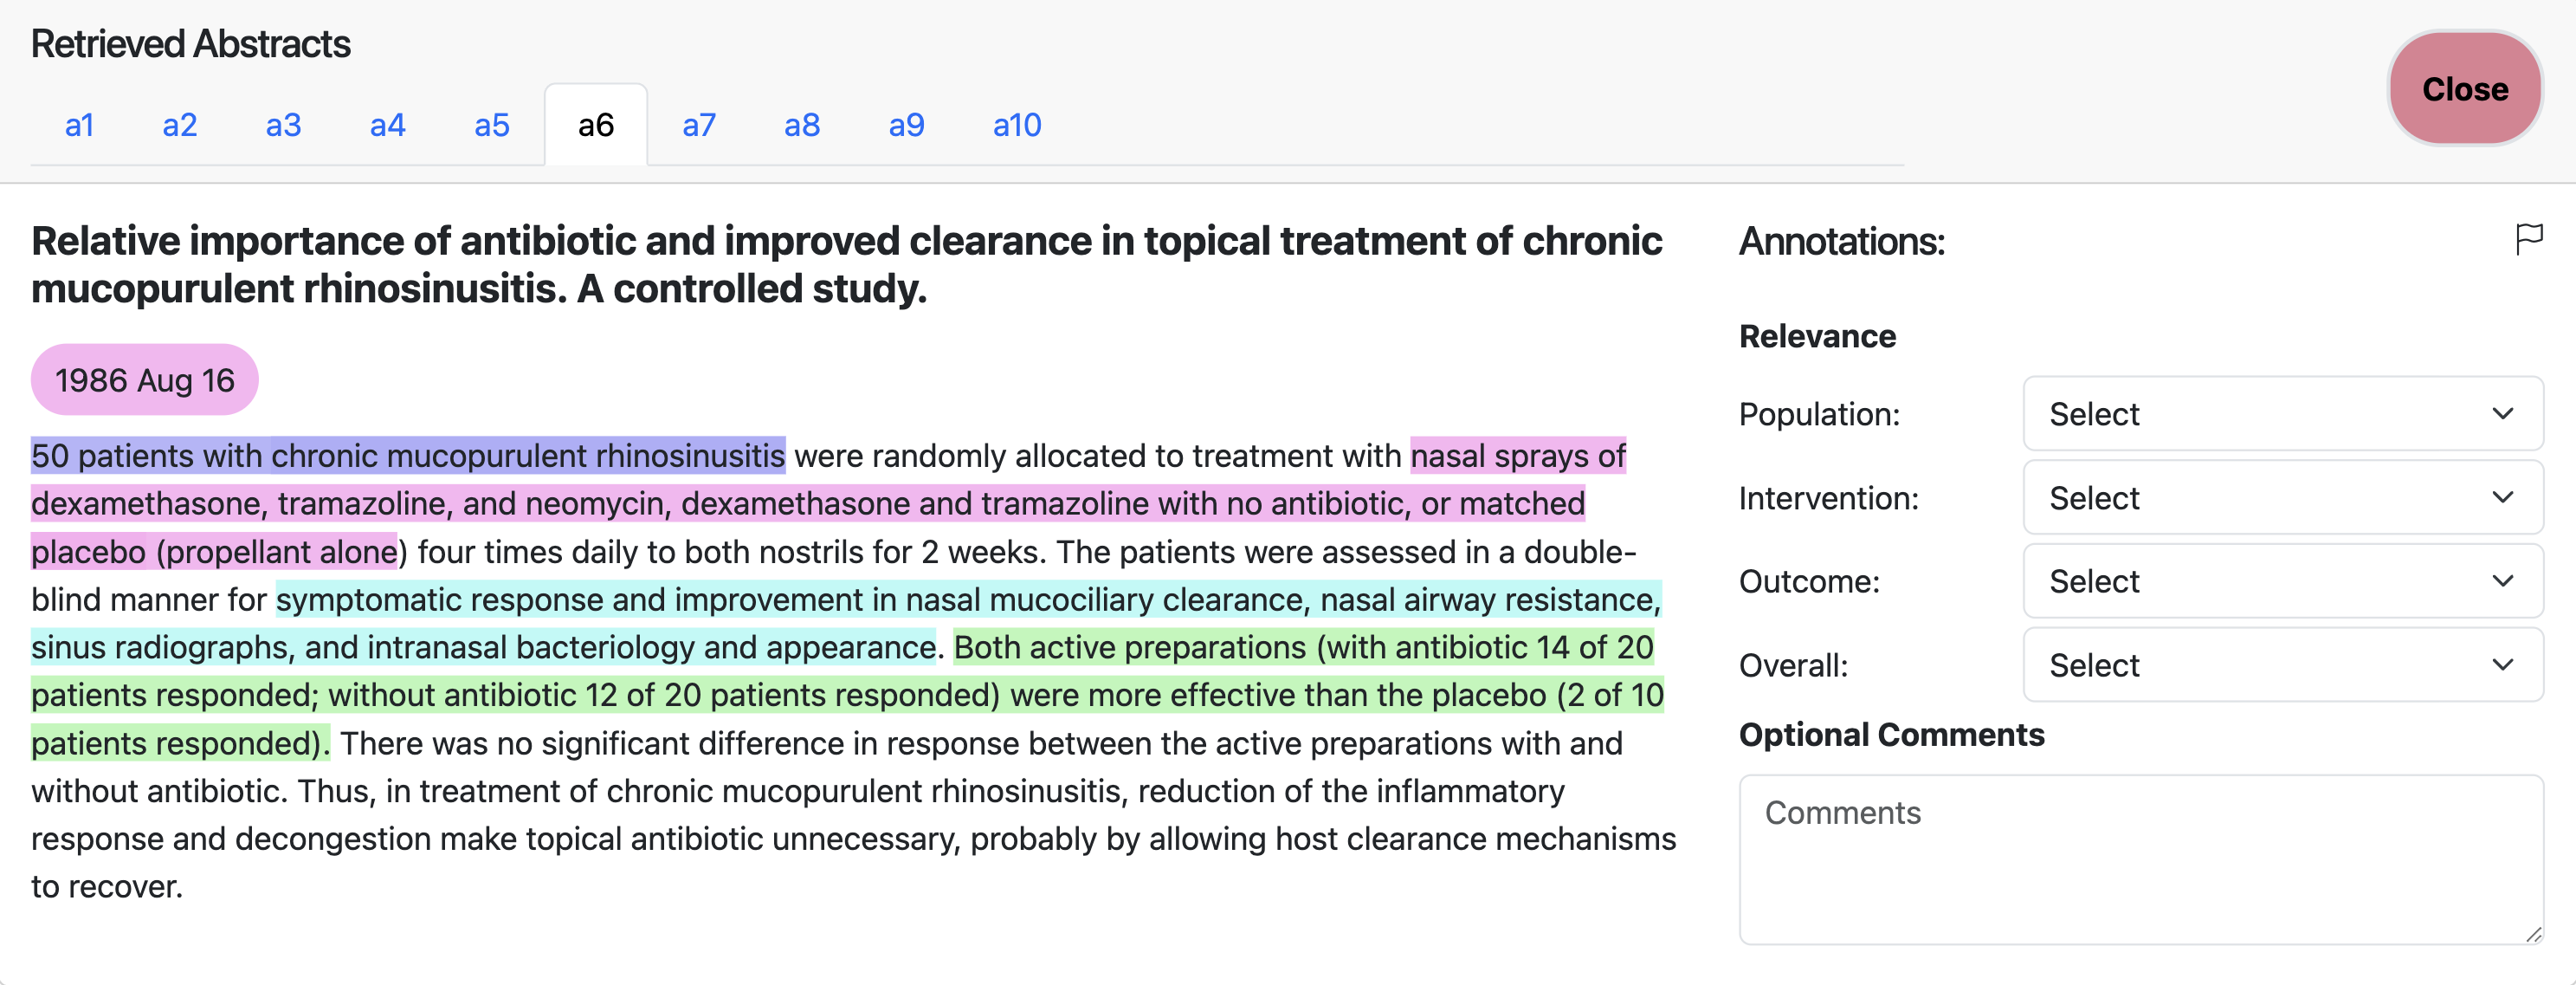Screen dimensions: 2576x985
Task: Click the purple highlighted population text
Action: (x=408, y=456)
